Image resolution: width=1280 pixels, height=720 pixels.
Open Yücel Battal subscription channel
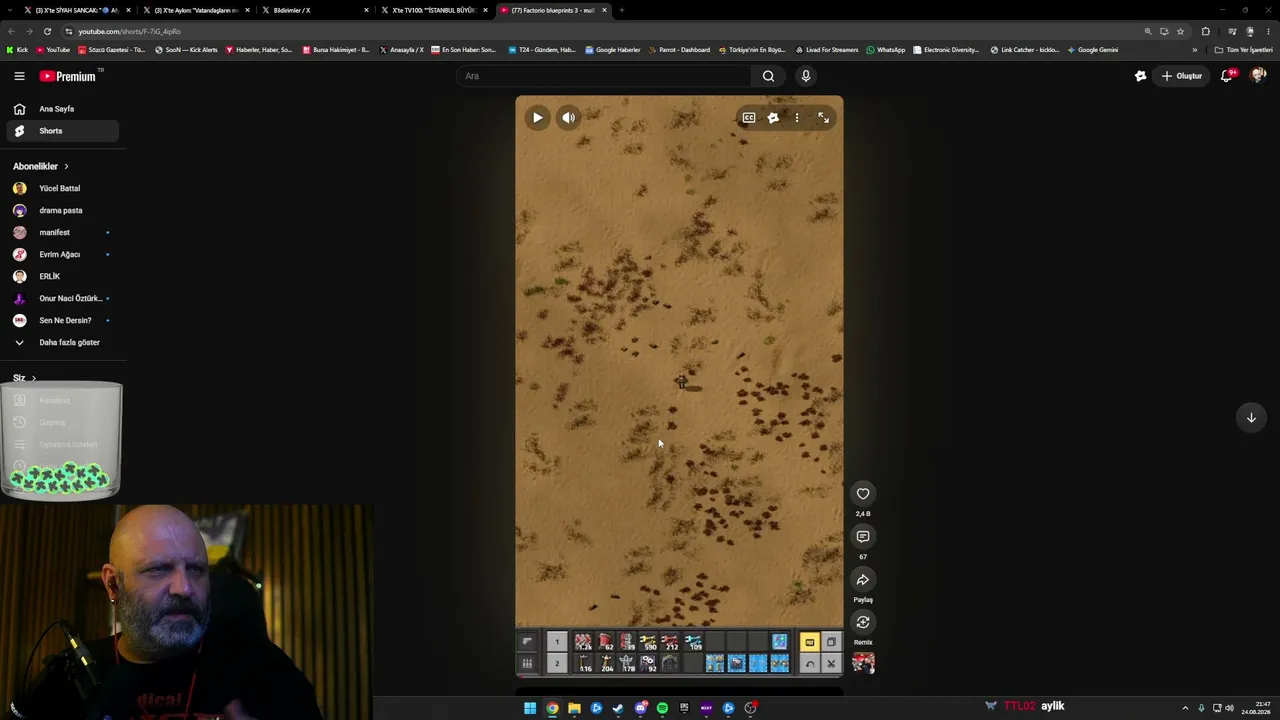[x=62, y=188]
